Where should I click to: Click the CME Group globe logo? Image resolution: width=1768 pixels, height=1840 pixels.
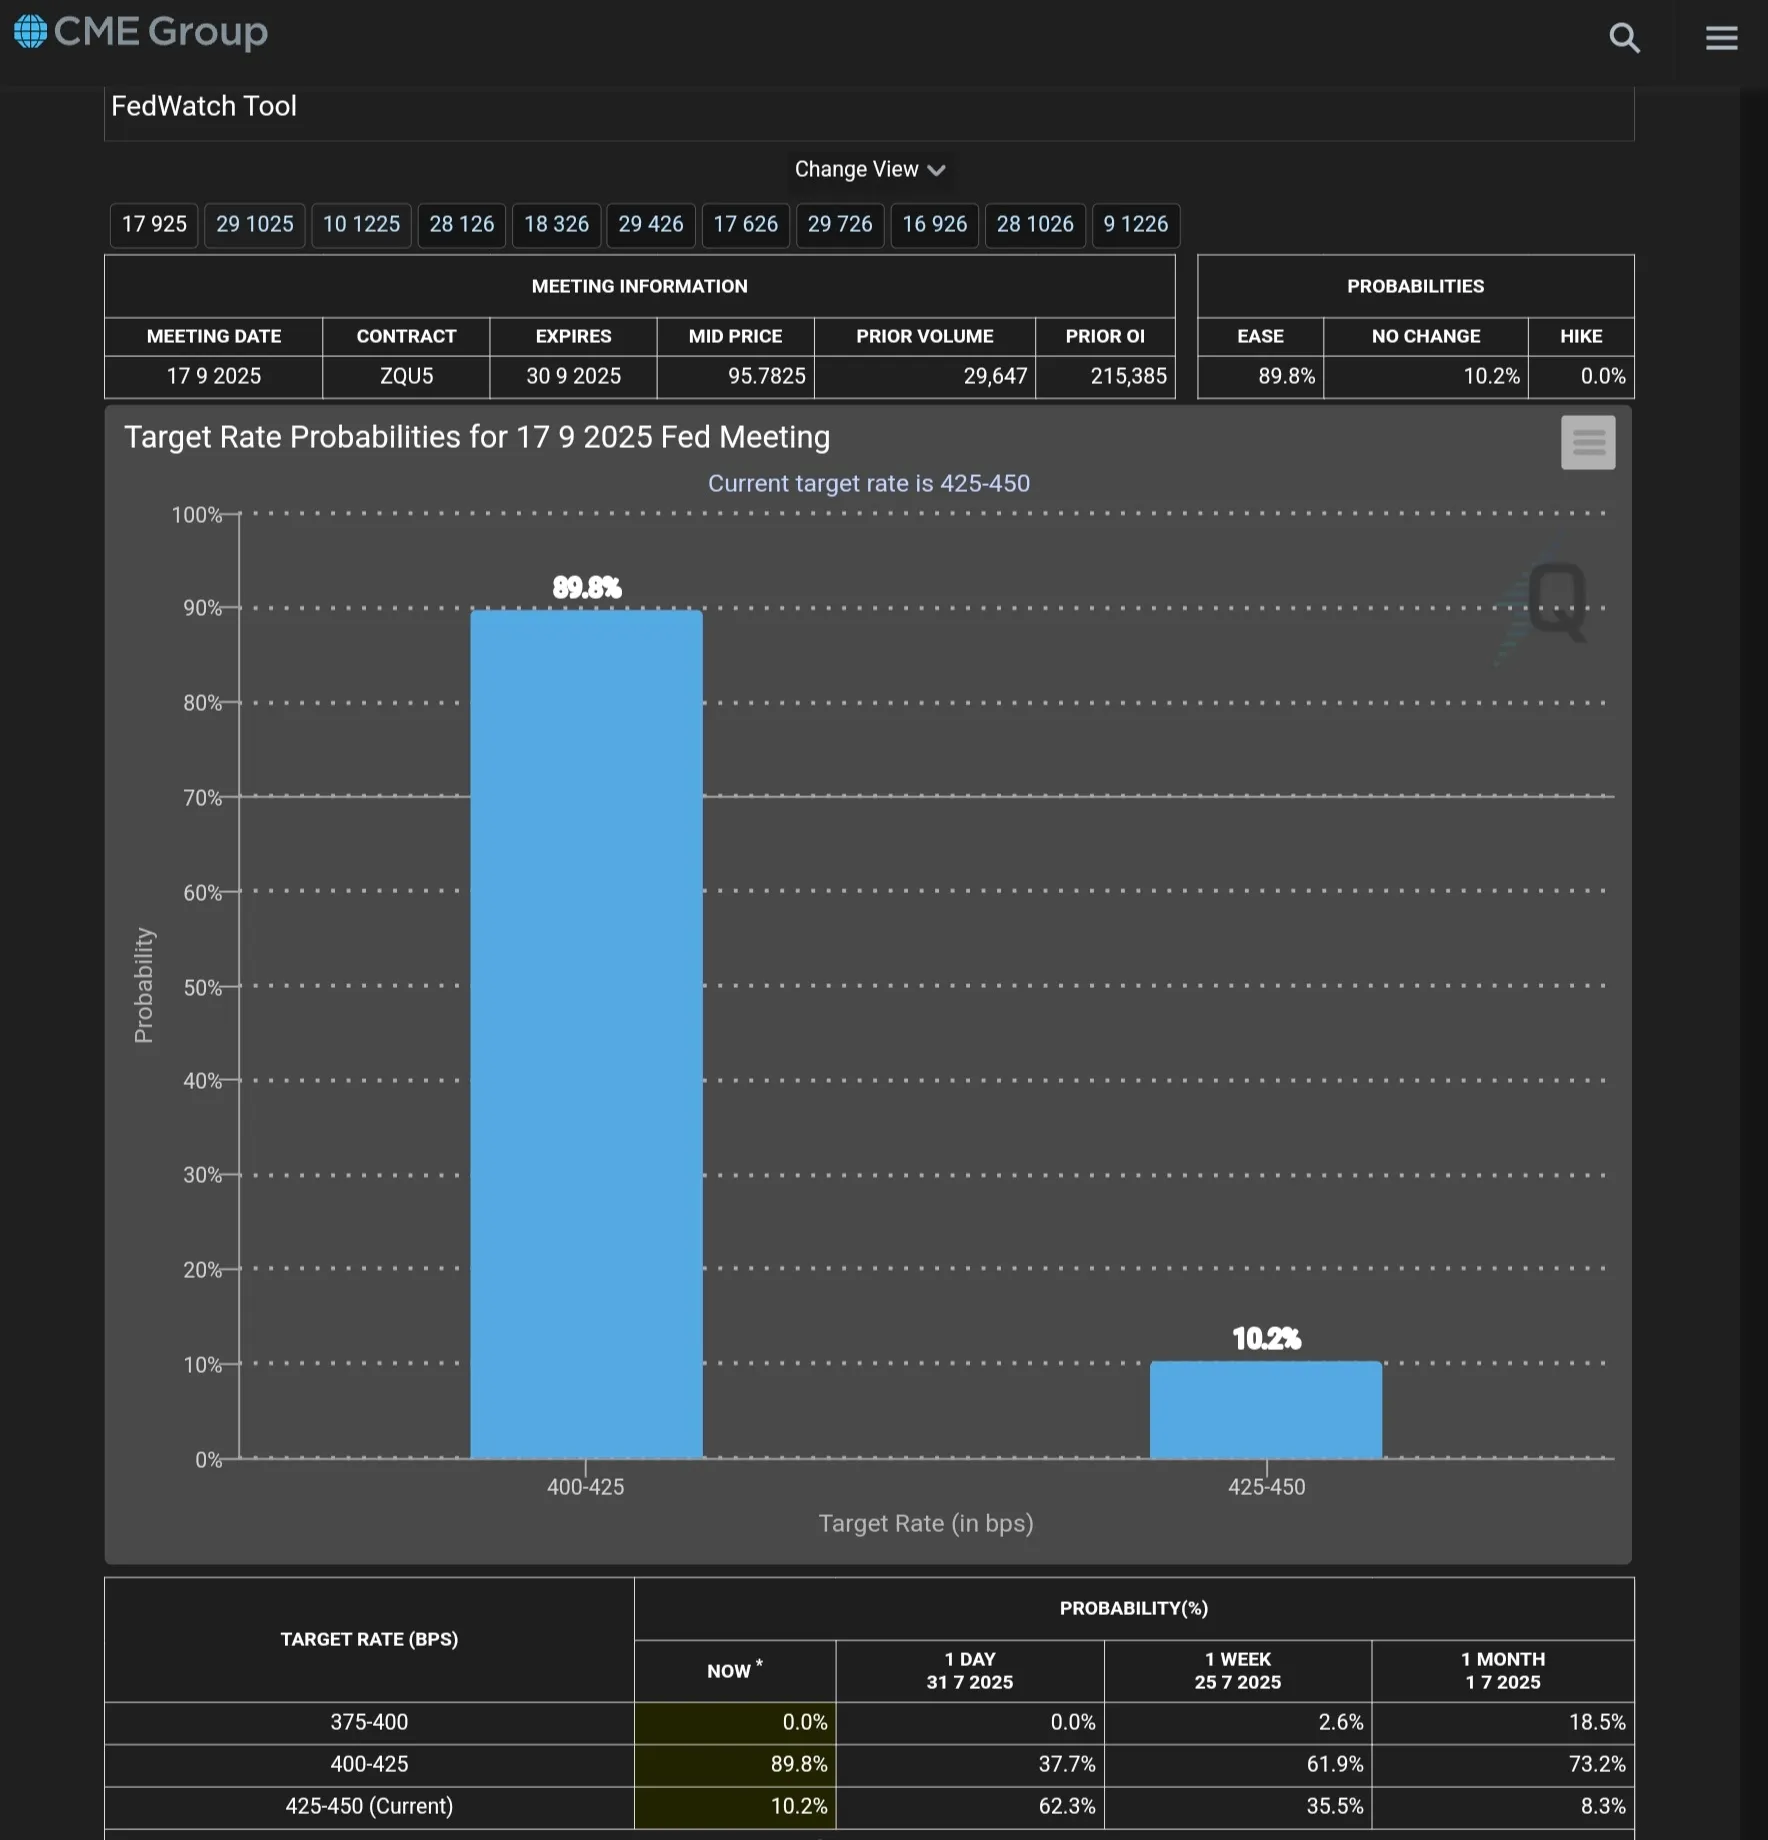pos(30,32)
